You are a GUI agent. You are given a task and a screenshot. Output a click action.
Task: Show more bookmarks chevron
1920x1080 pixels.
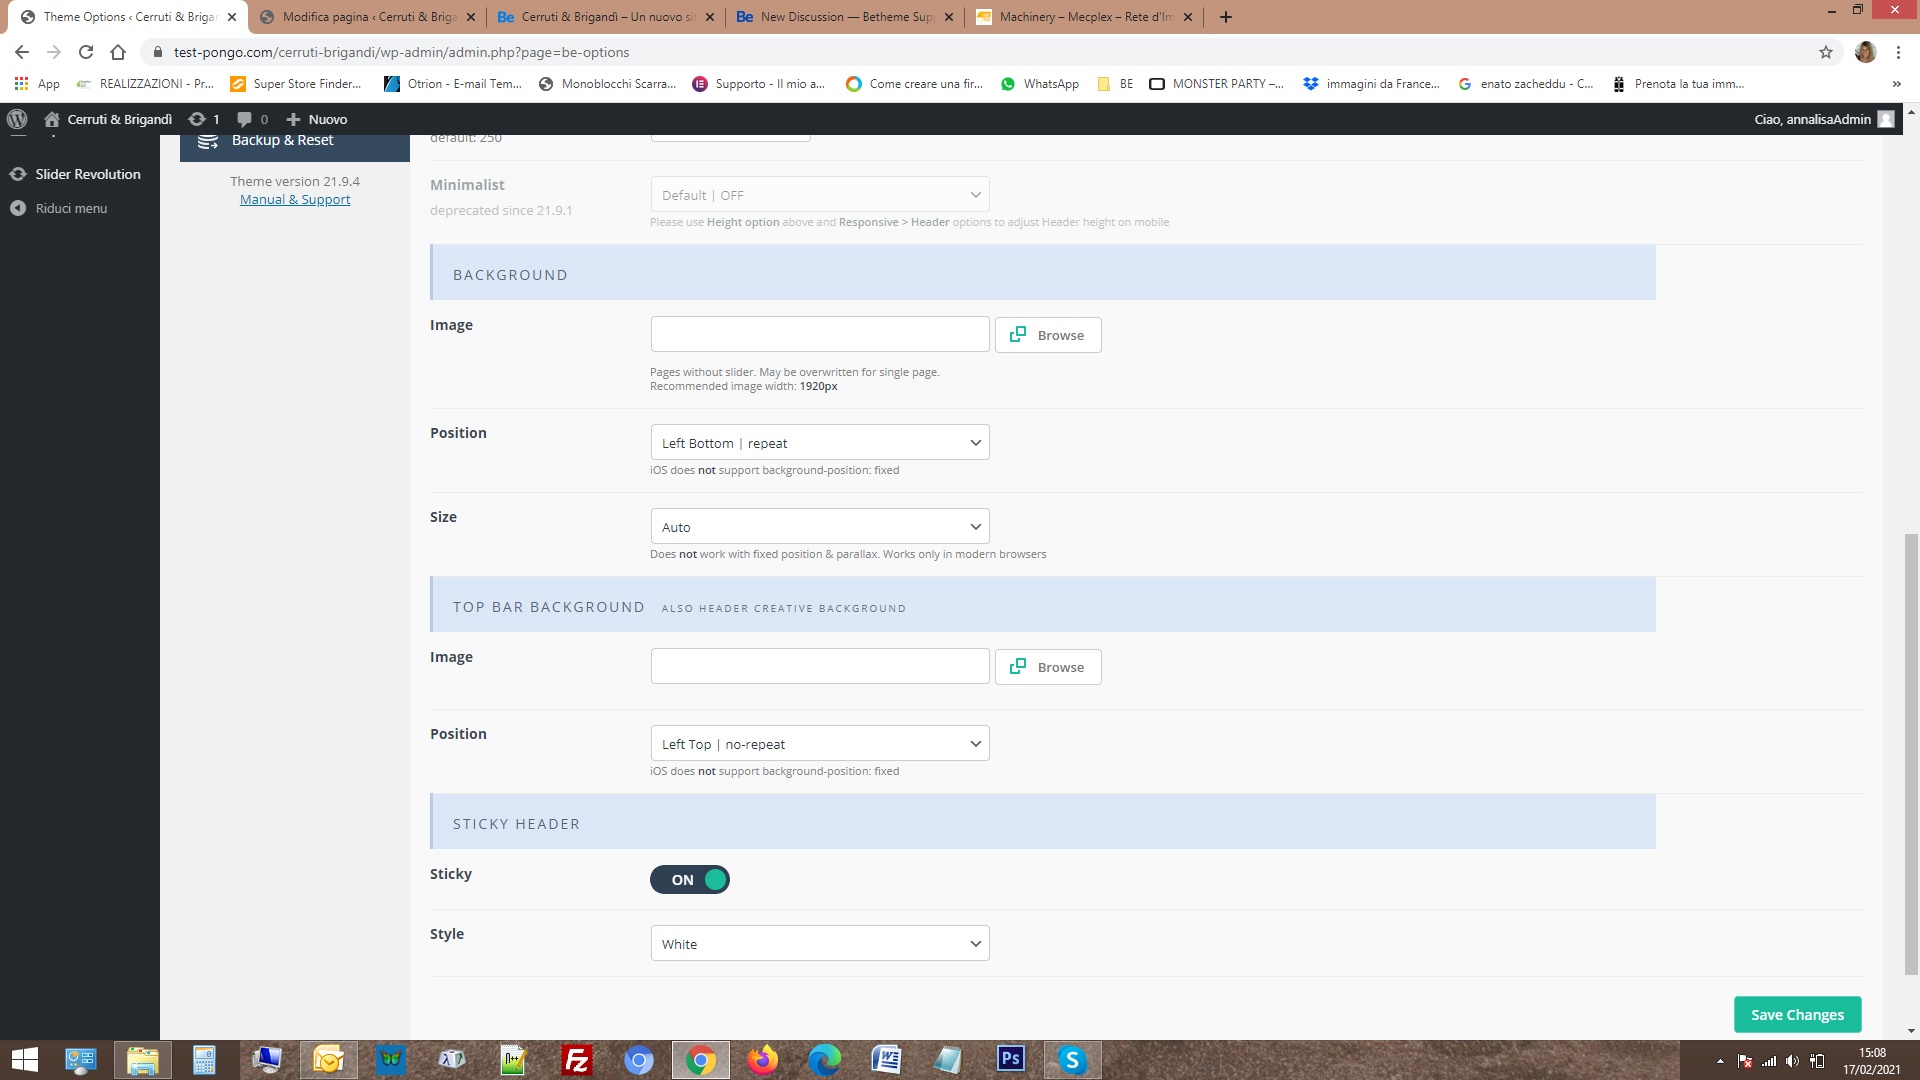(1896, 84)
